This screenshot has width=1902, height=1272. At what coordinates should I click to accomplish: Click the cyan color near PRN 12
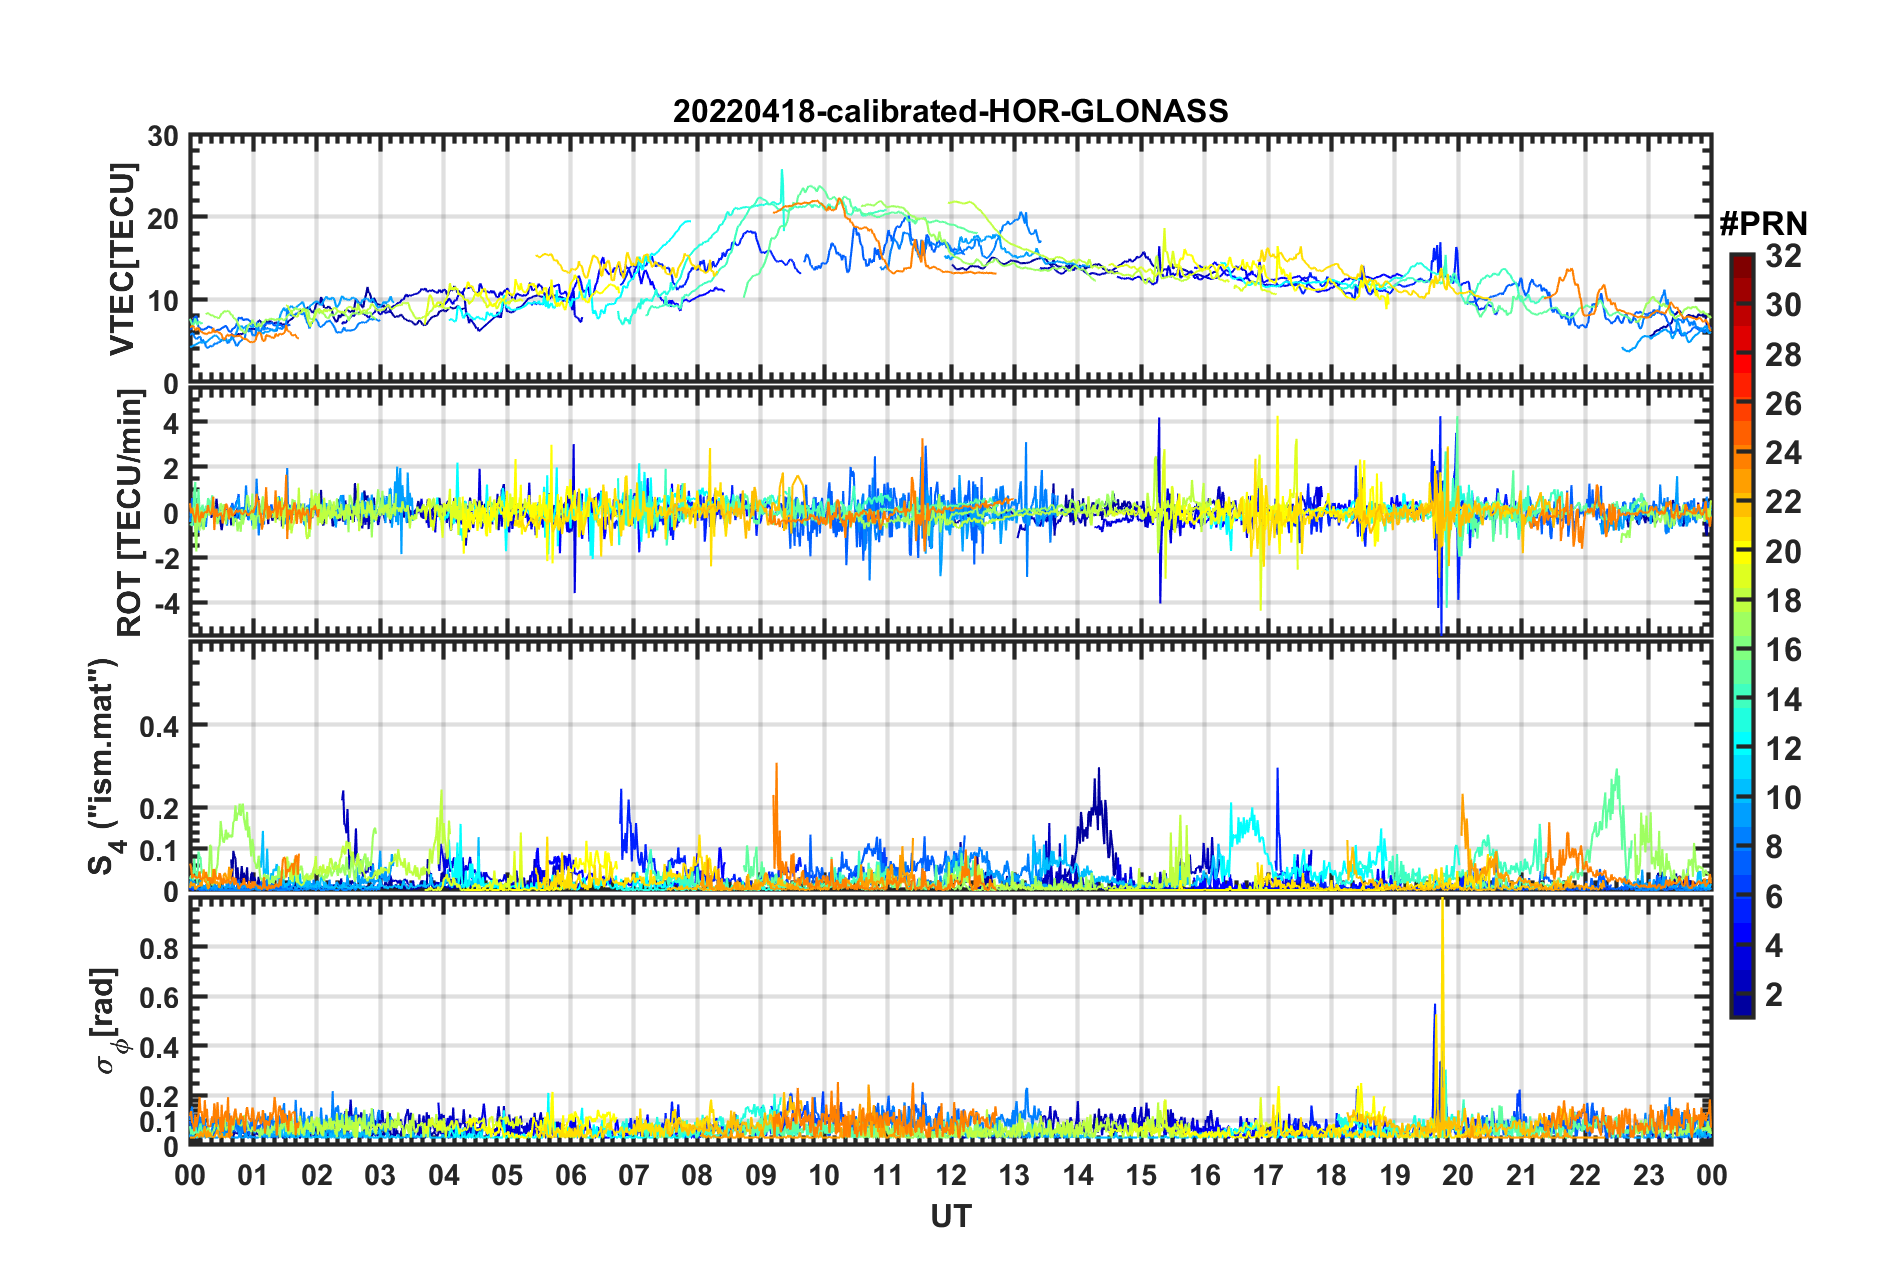tap(1741, 748)
